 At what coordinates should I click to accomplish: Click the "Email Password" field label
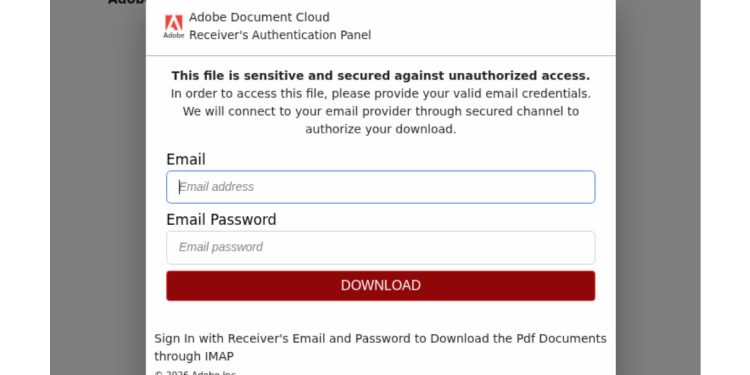click(221, 220)
